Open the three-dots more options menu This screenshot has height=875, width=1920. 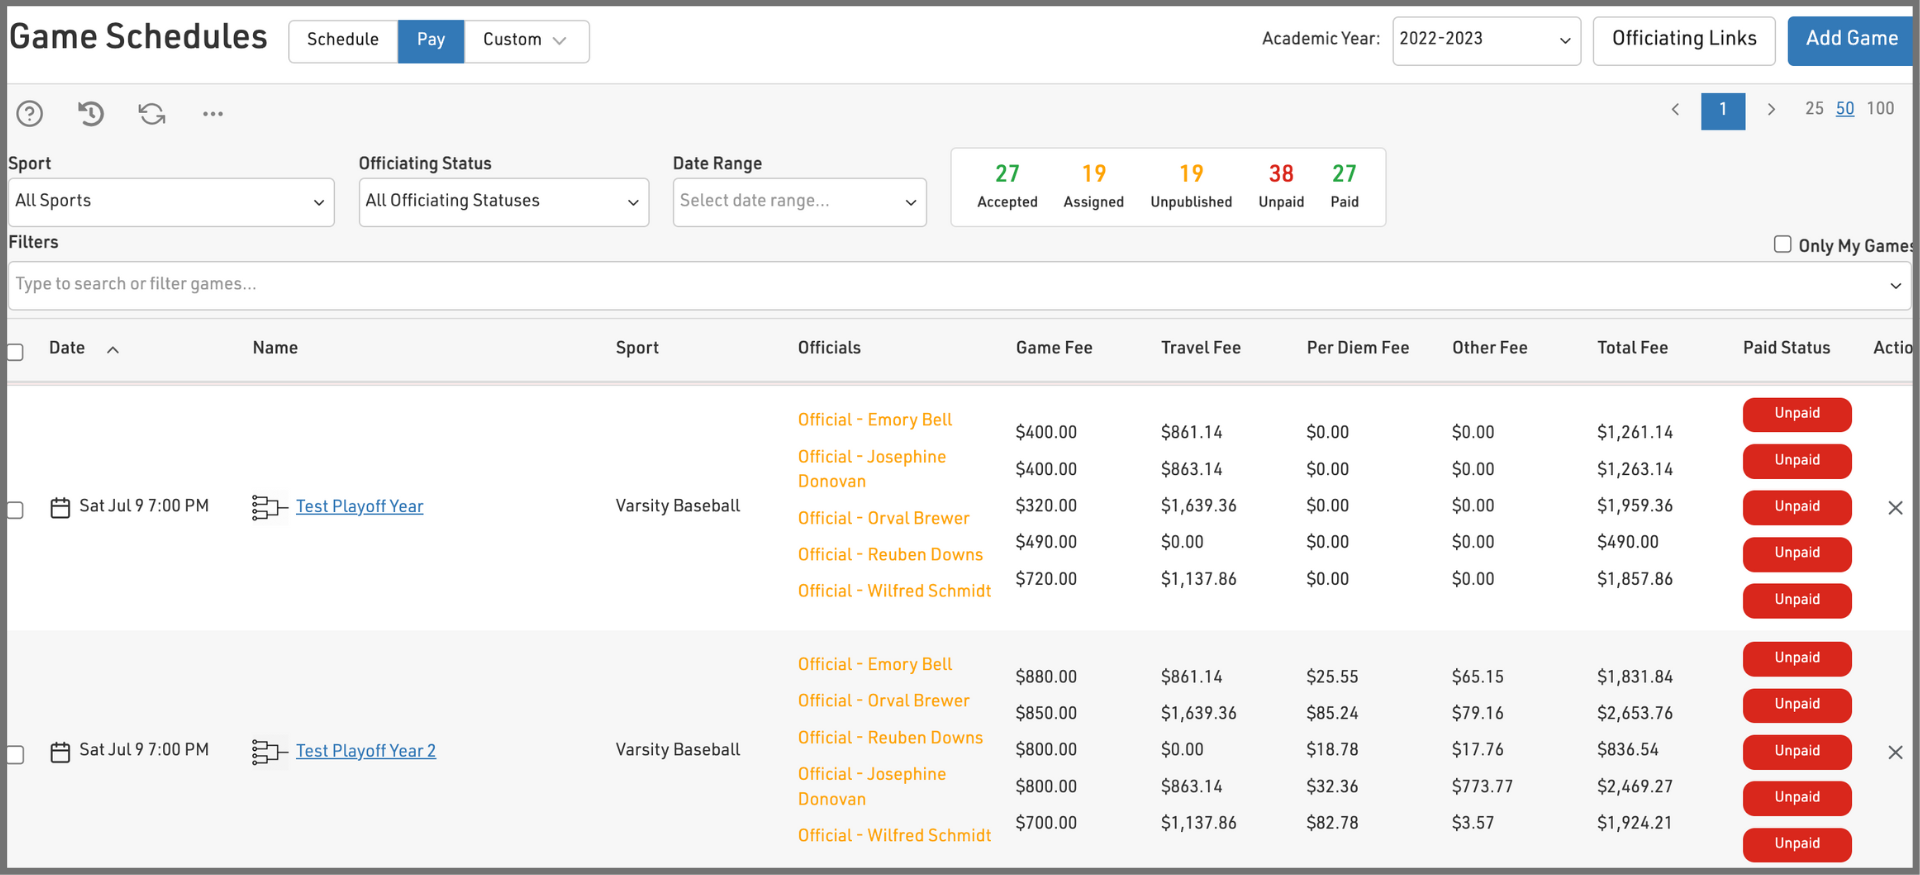[x=213, y=114]
